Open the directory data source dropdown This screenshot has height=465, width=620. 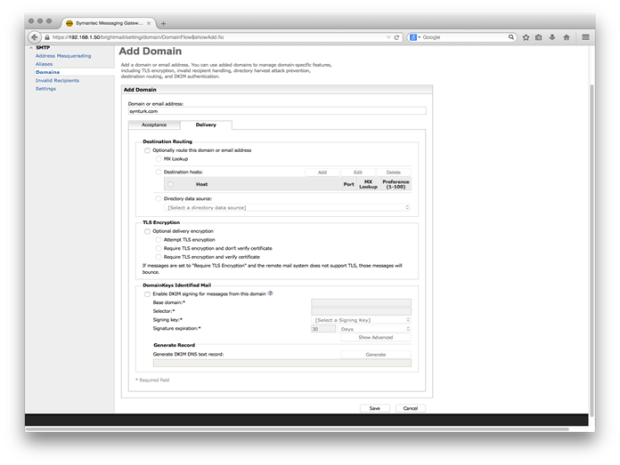point(288,208)
